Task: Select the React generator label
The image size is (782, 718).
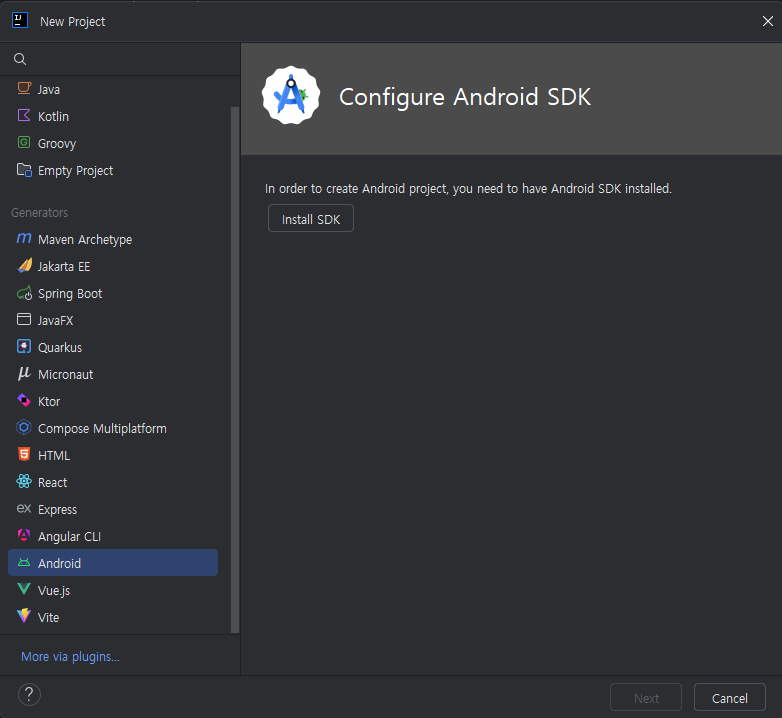Action: point(52,483)
